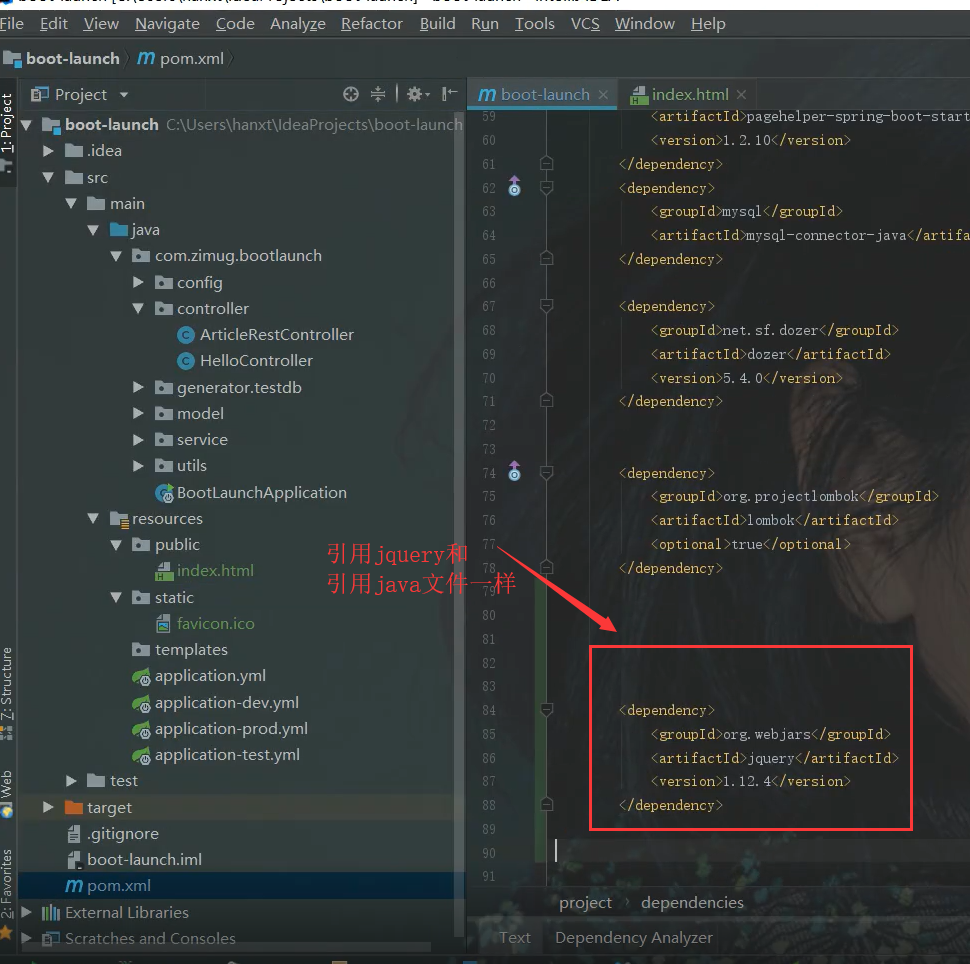Close the index.html editor tab

[x=742, y=95]
